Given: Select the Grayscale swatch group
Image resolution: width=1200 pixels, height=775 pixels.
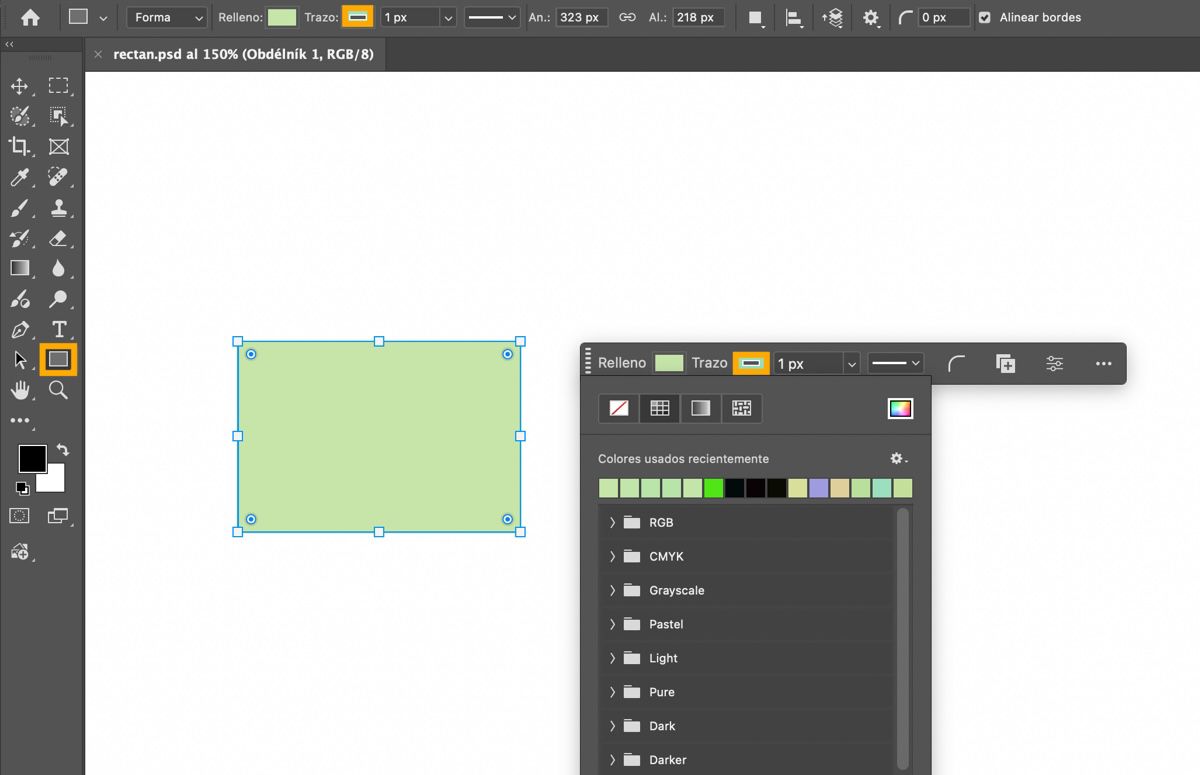Looking at the screenshot, I should [x=676, y=590].
